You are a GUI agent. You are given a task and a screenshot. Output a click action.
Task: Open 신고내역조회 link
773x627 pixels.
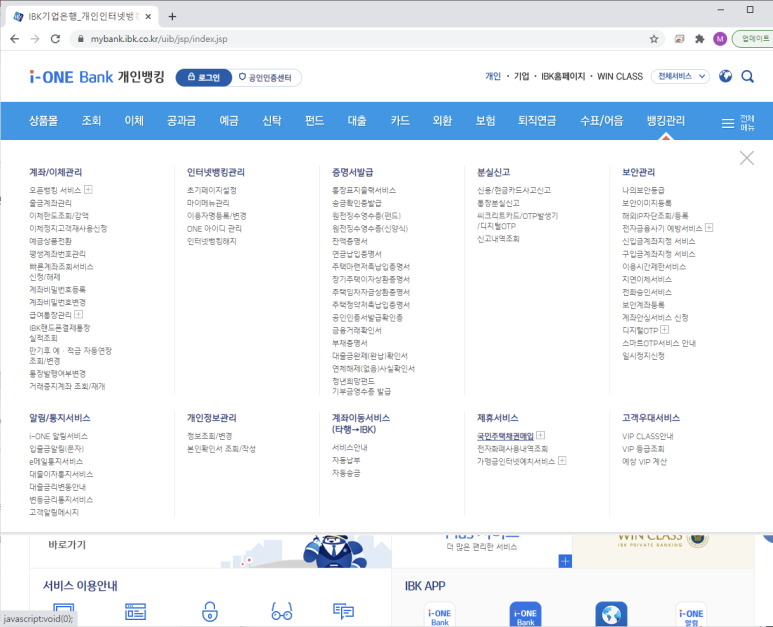[x=498, y=239]
